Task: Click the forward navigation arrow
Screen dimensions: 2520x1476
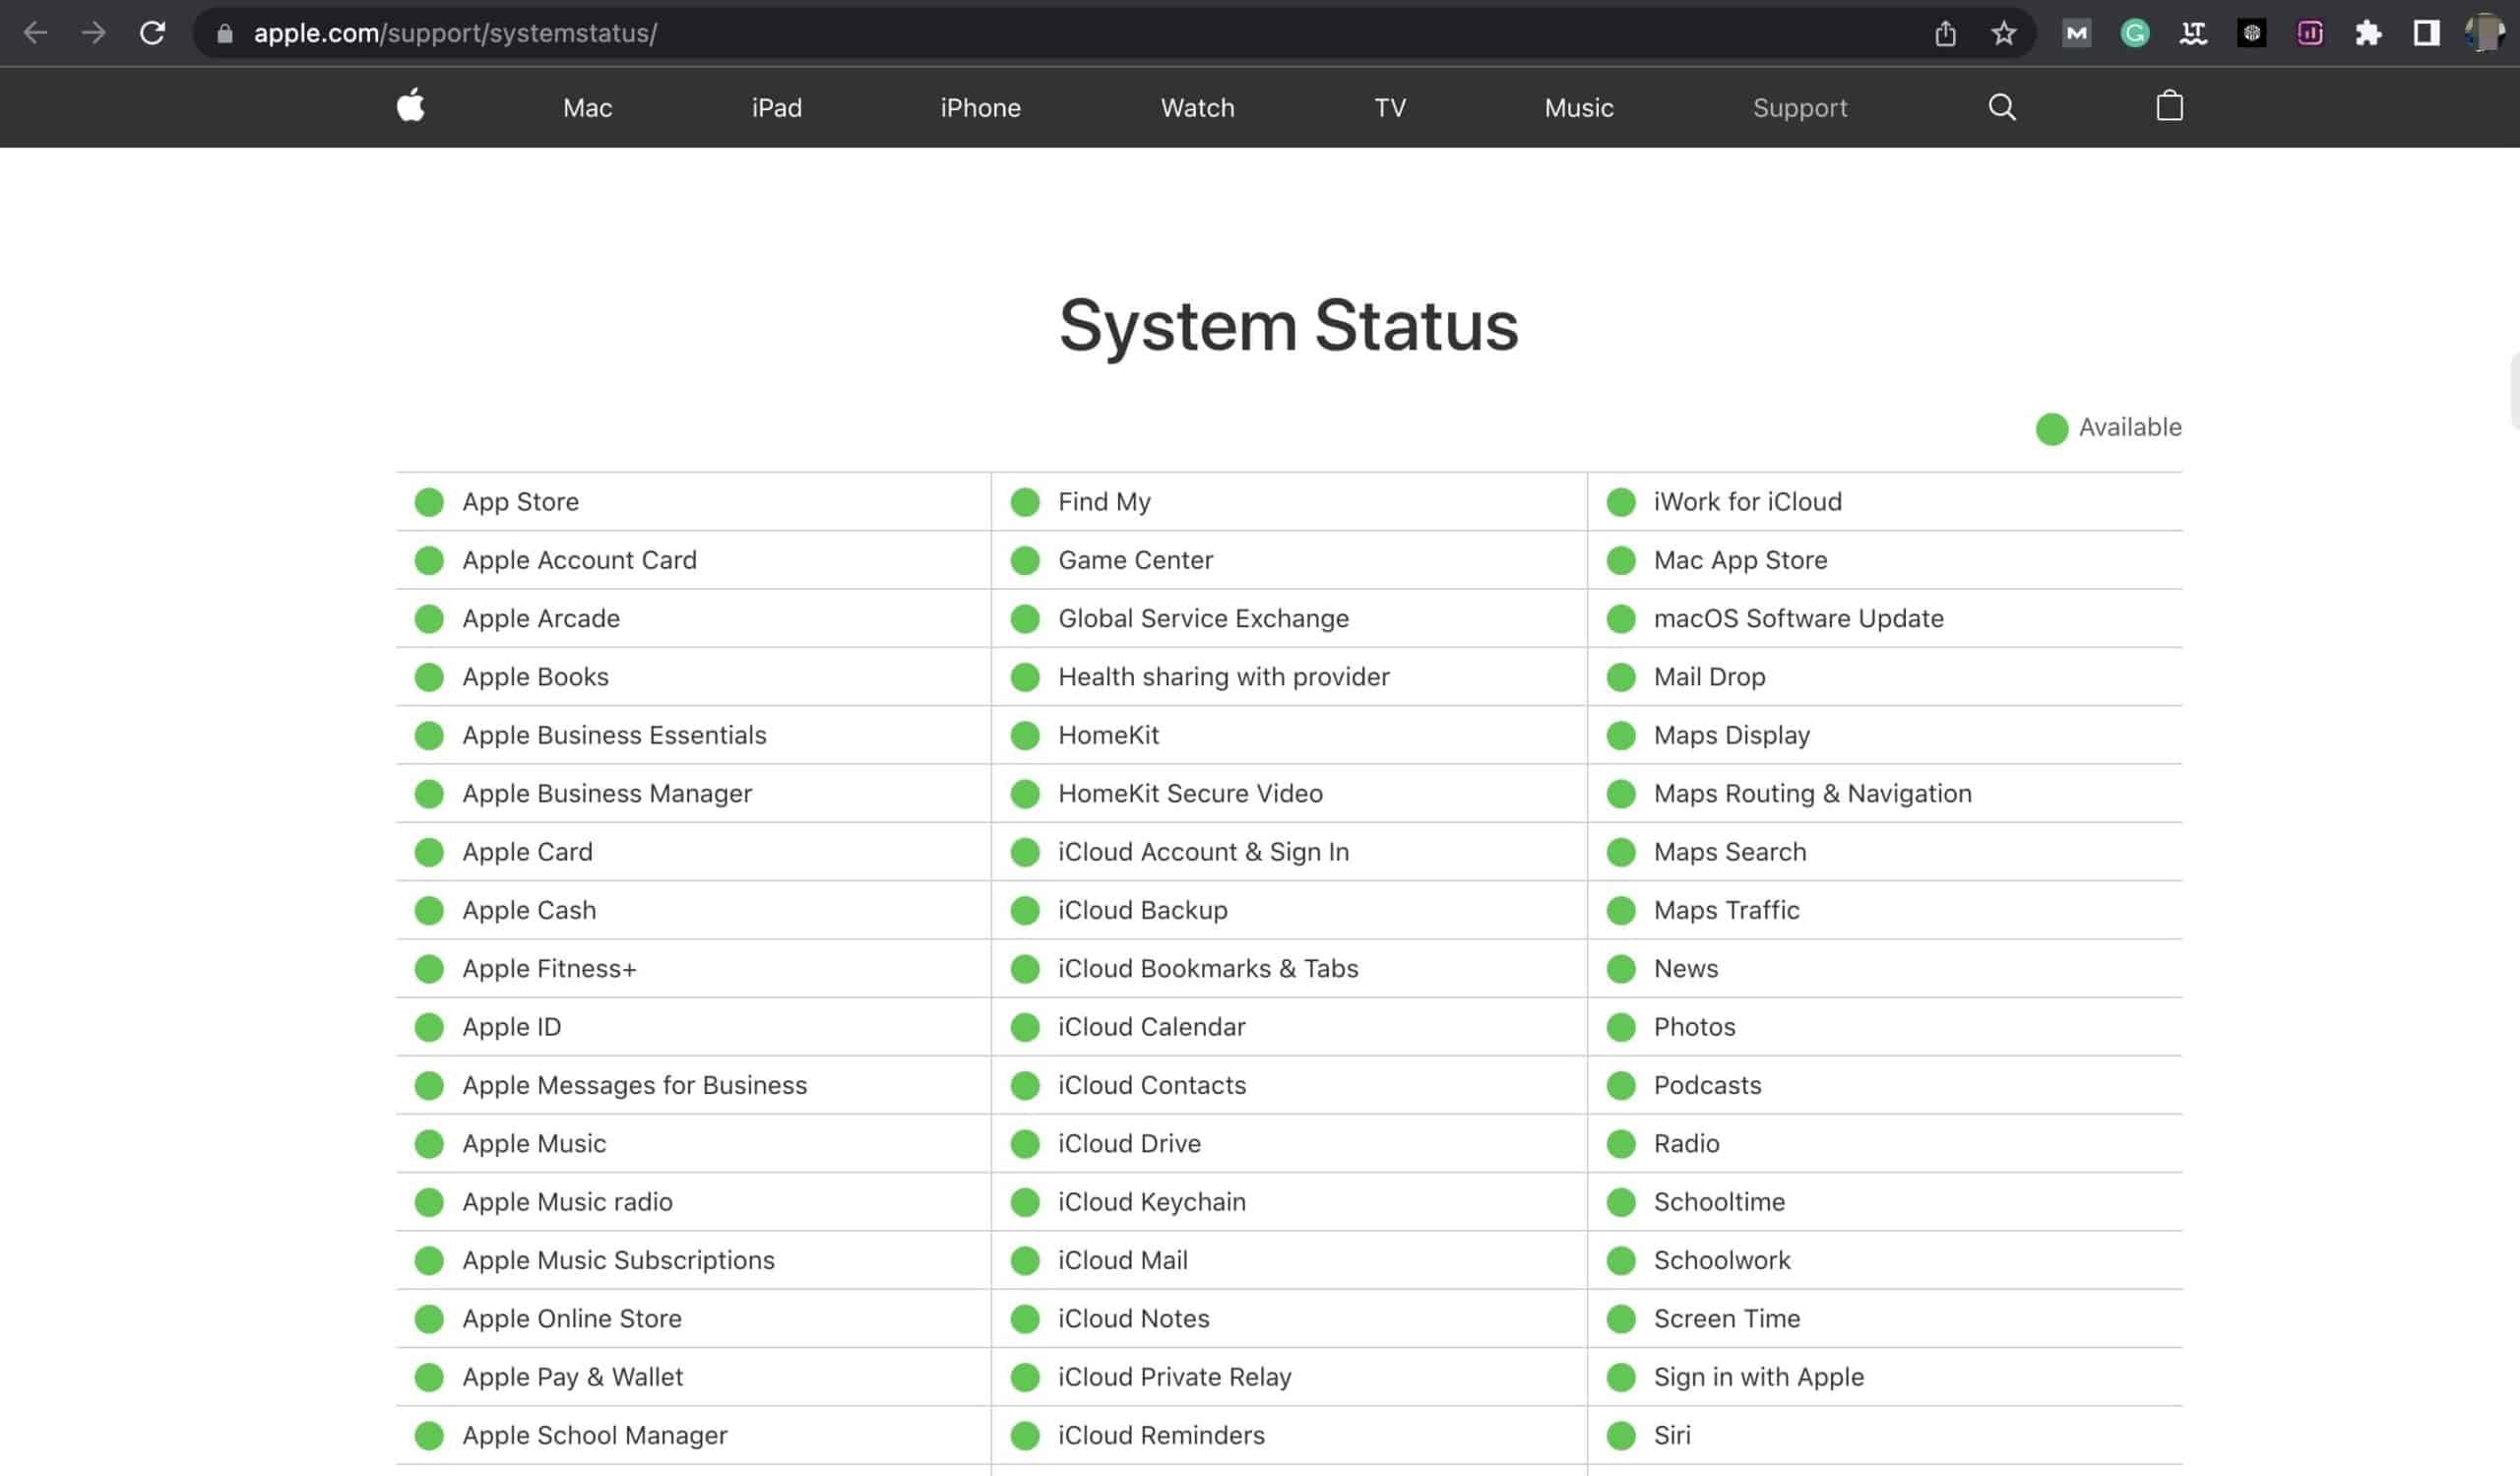Action: 94,32
